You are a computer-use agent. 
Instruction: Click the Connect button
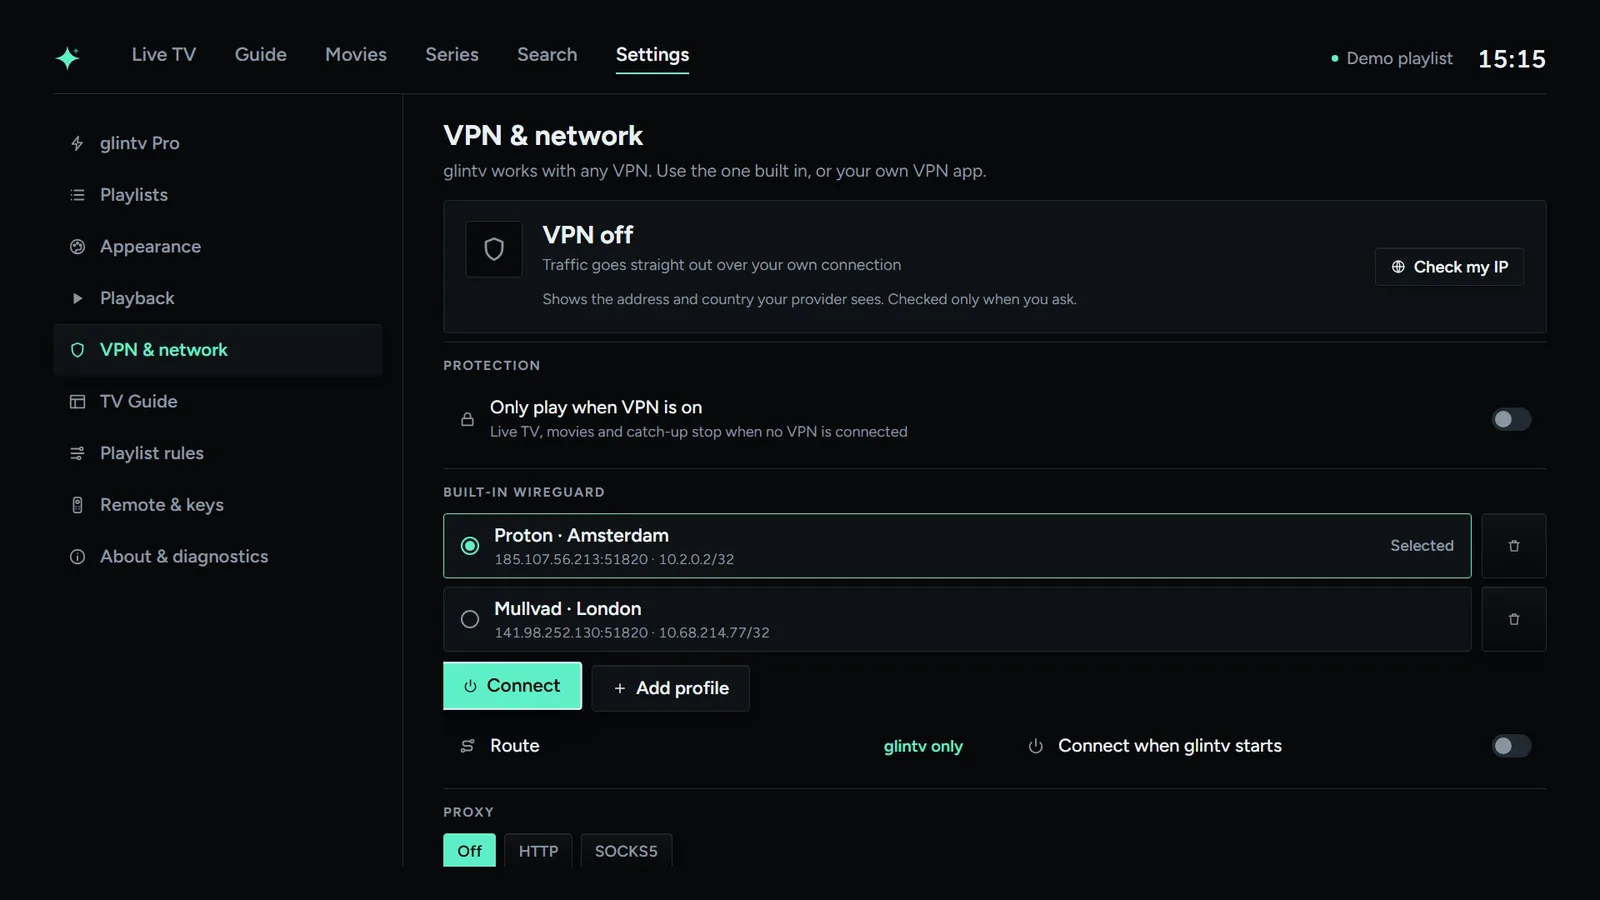[x=512, y=686]
